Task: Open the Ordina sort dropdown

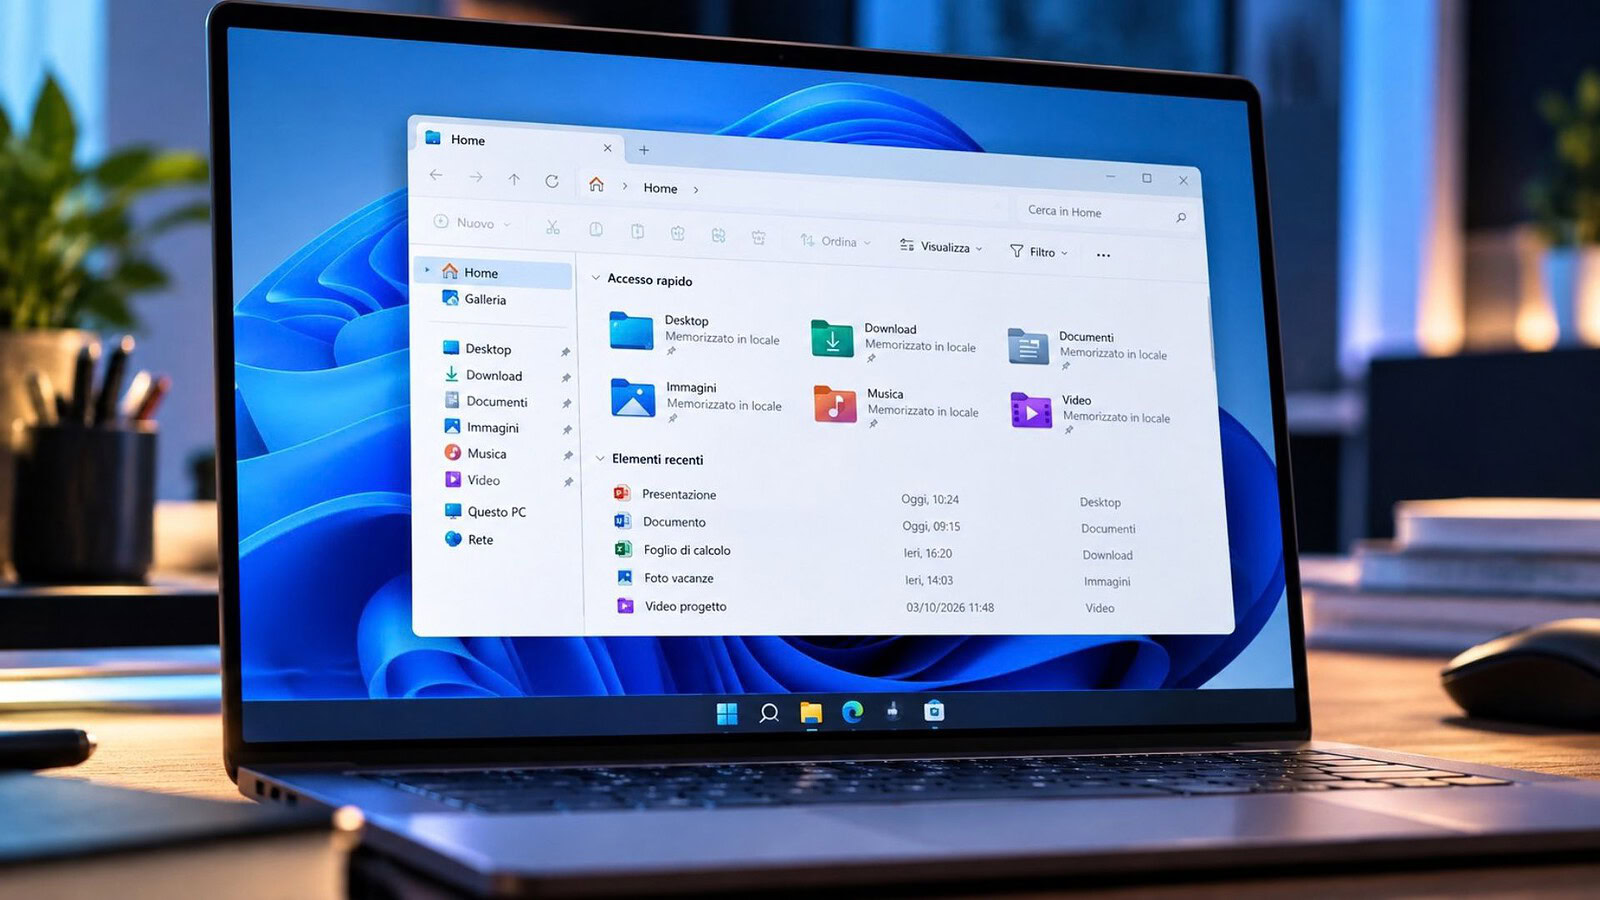Action: [836, 241]
